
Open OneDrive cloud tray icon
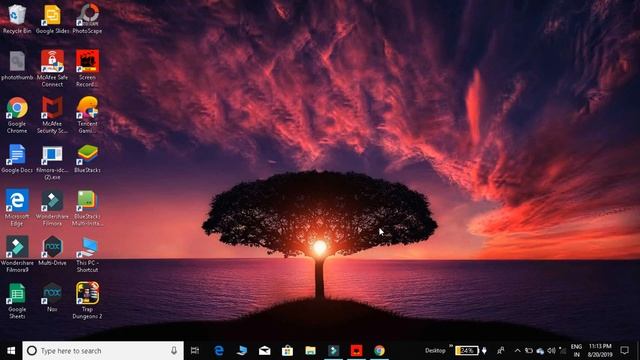540,351
